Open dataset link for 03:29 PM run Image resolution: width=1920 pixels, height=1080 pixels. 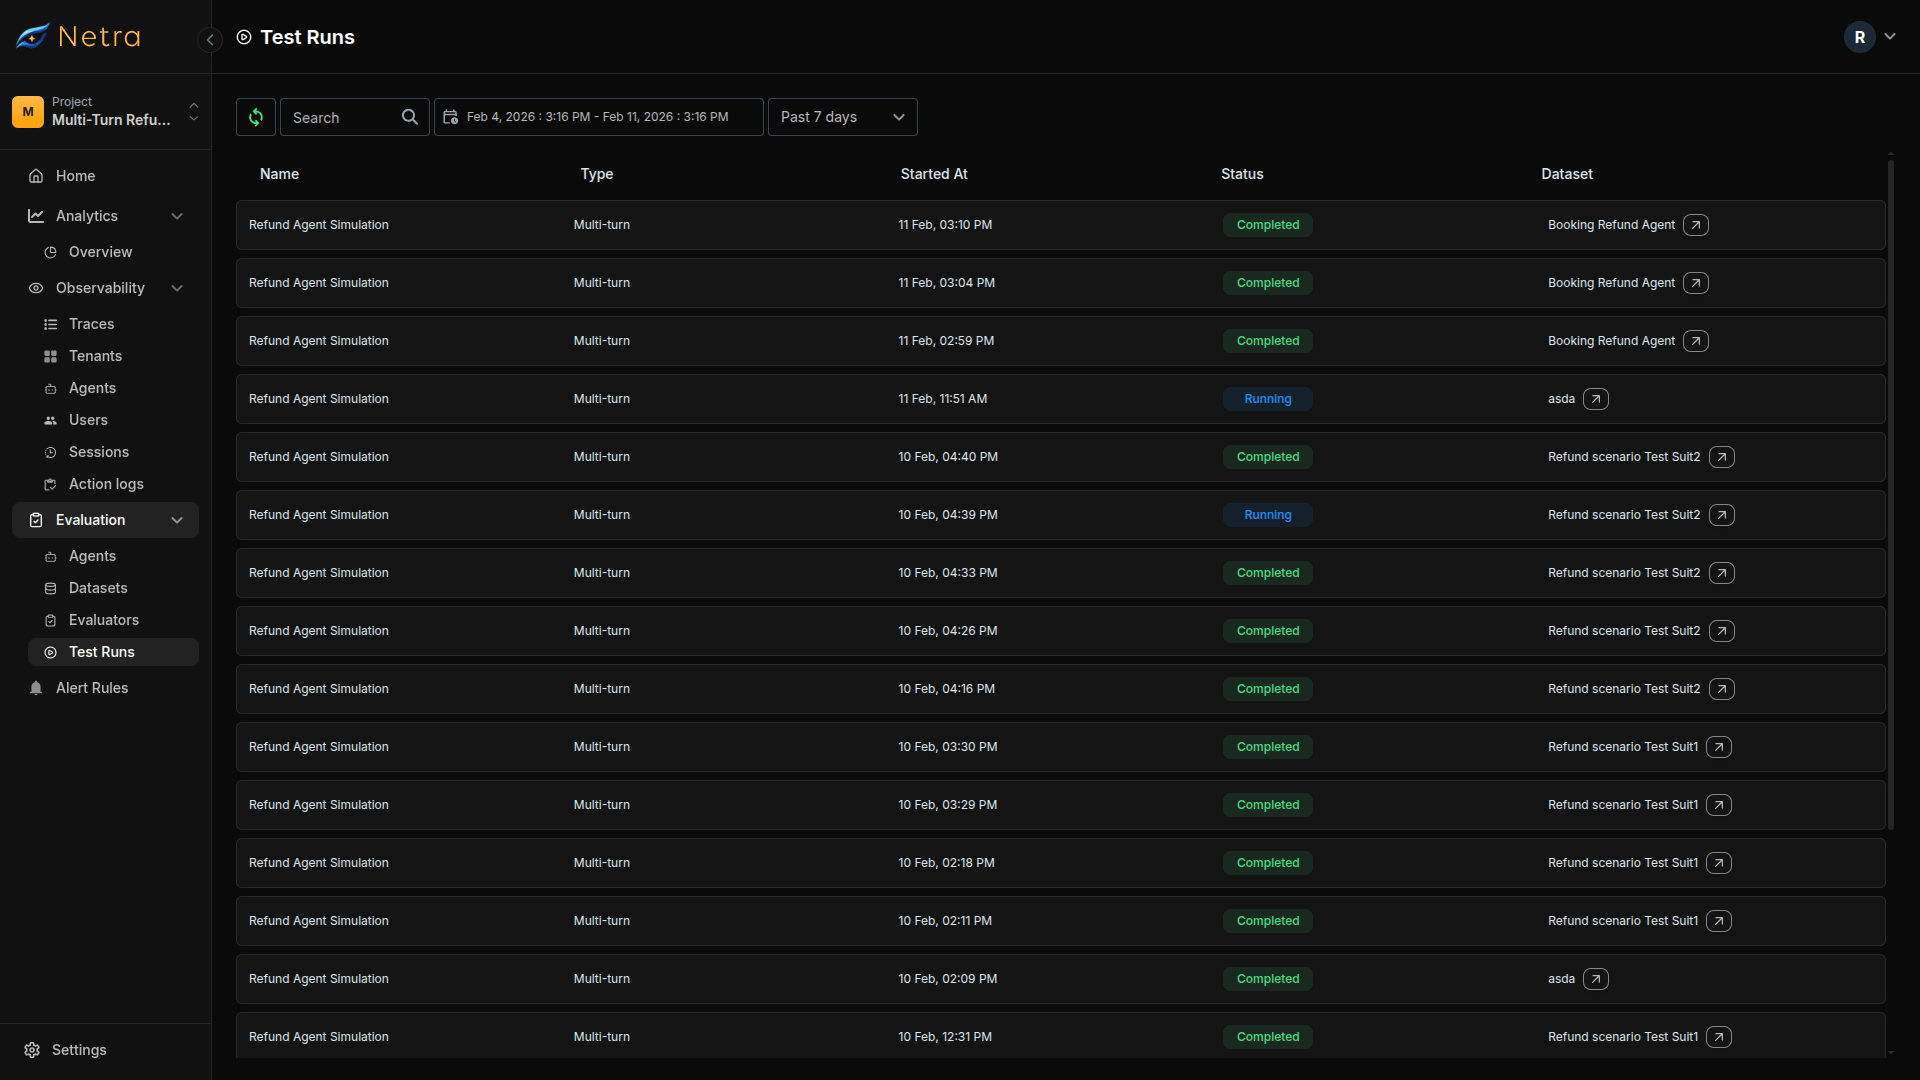click(x=1719, y=805)
